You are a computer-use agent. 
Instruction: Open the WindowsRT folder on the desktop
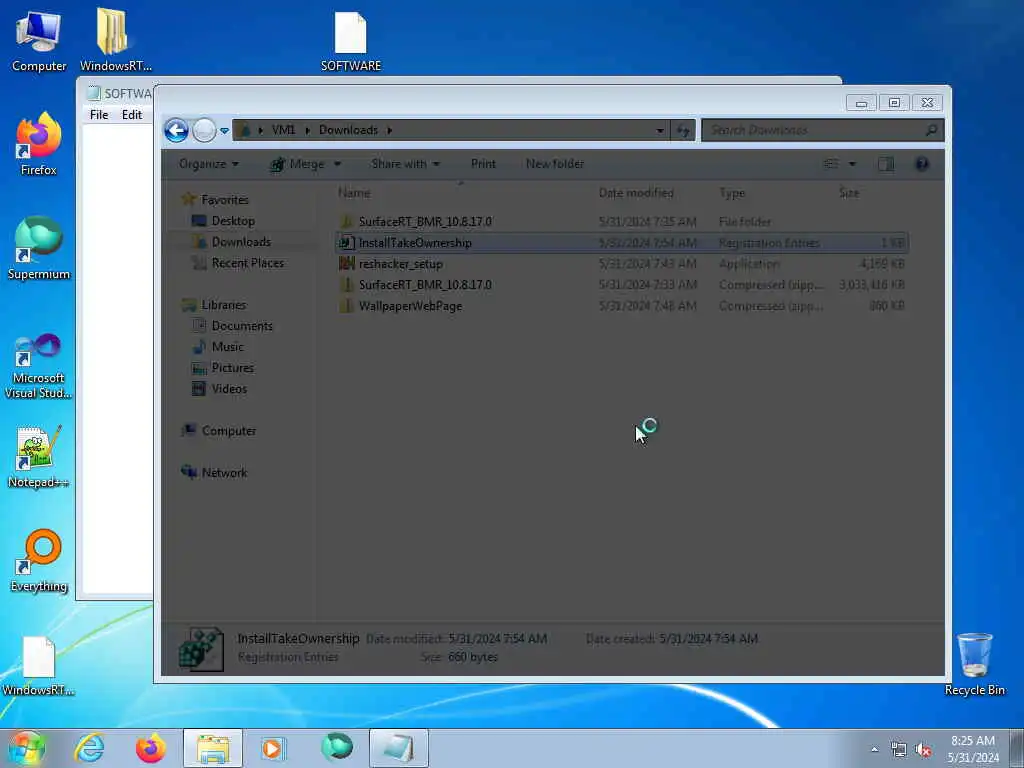[x=116, y=41]
